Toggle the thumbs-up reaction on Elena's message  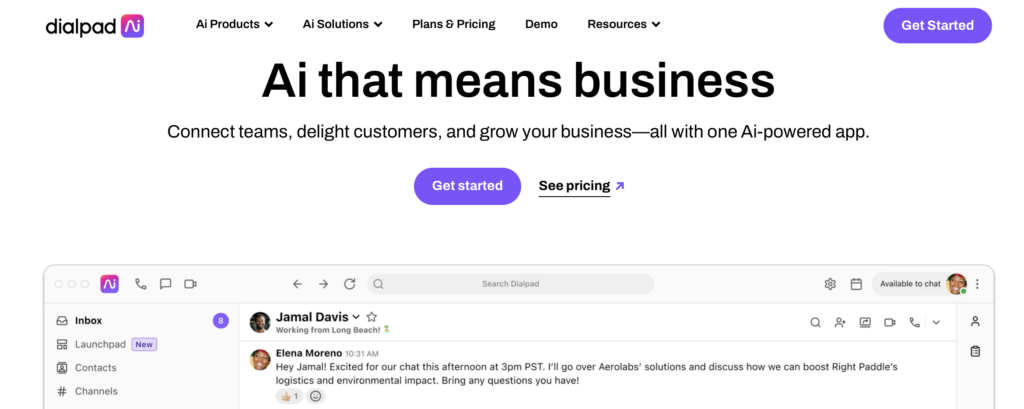pyautogui.click(x=290, y=396)
